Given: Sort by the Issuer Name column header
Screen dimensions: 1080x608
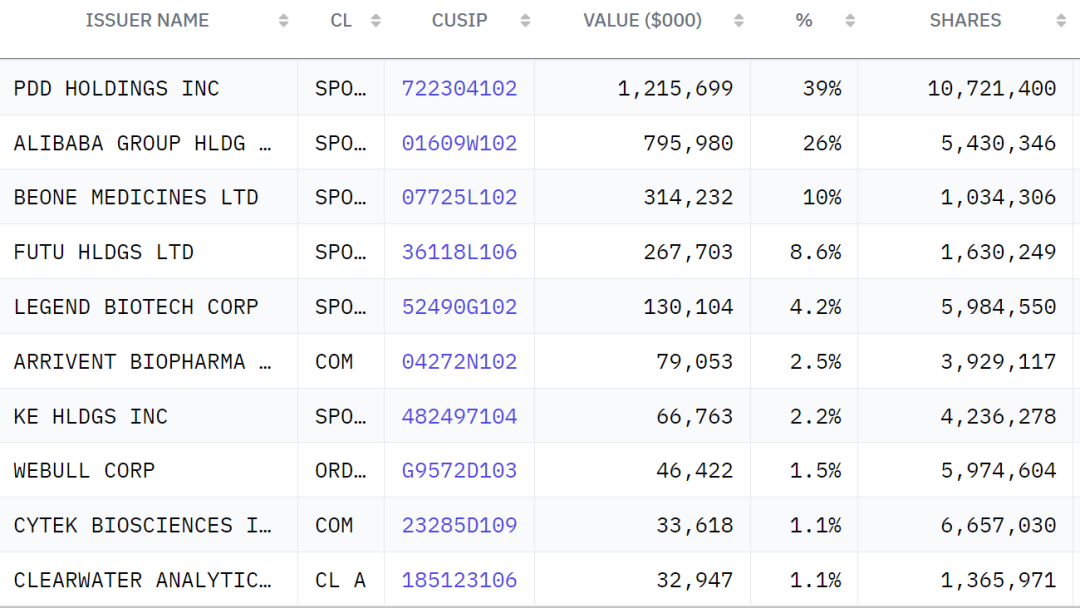Looking at the screenshot, I should [147, 21].
